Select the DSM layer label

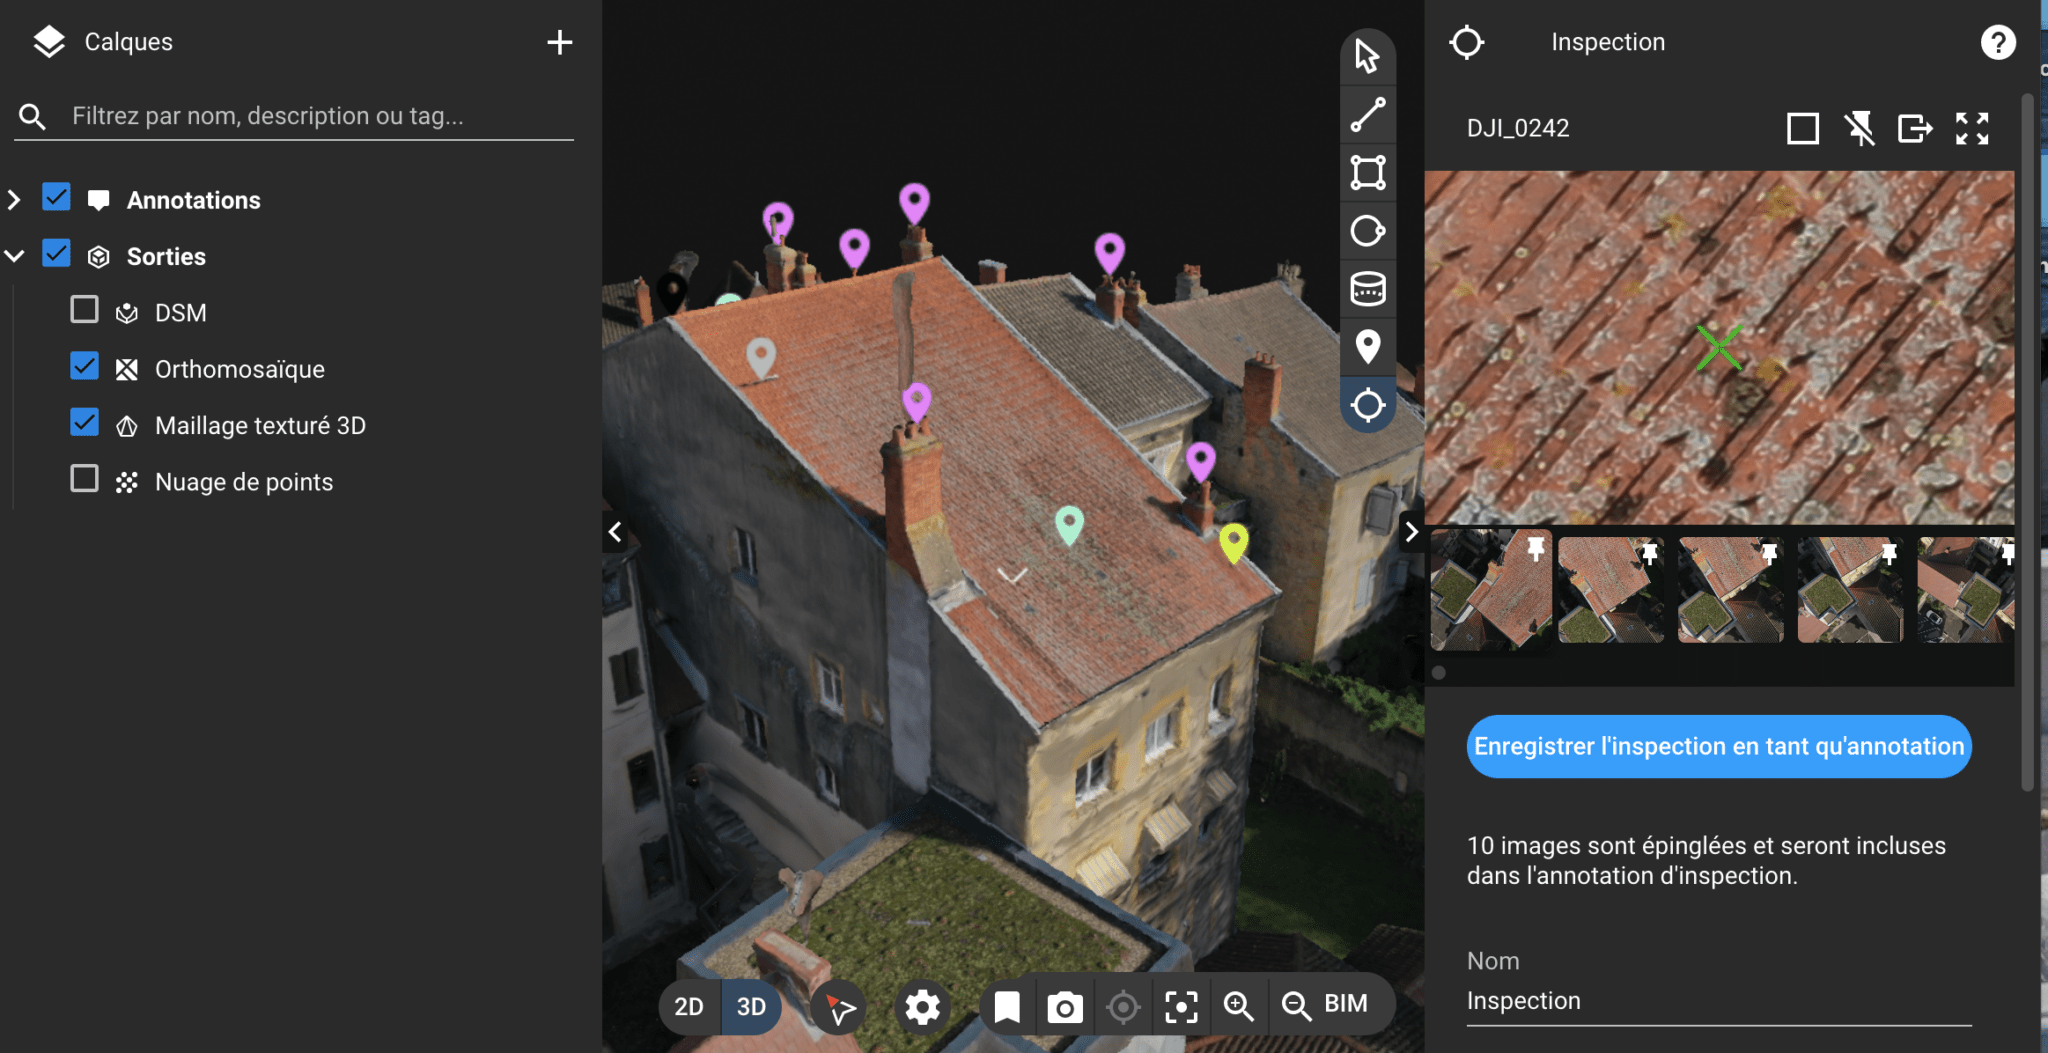coord(181,313)
